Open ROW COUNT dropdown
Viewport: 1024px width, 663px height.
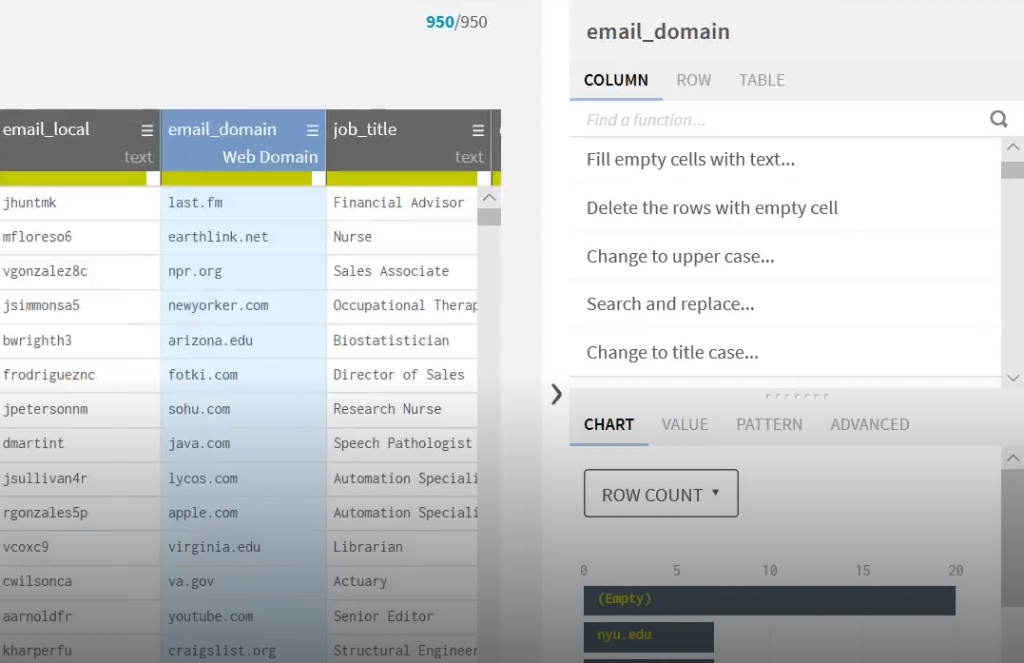click(661, 493)
